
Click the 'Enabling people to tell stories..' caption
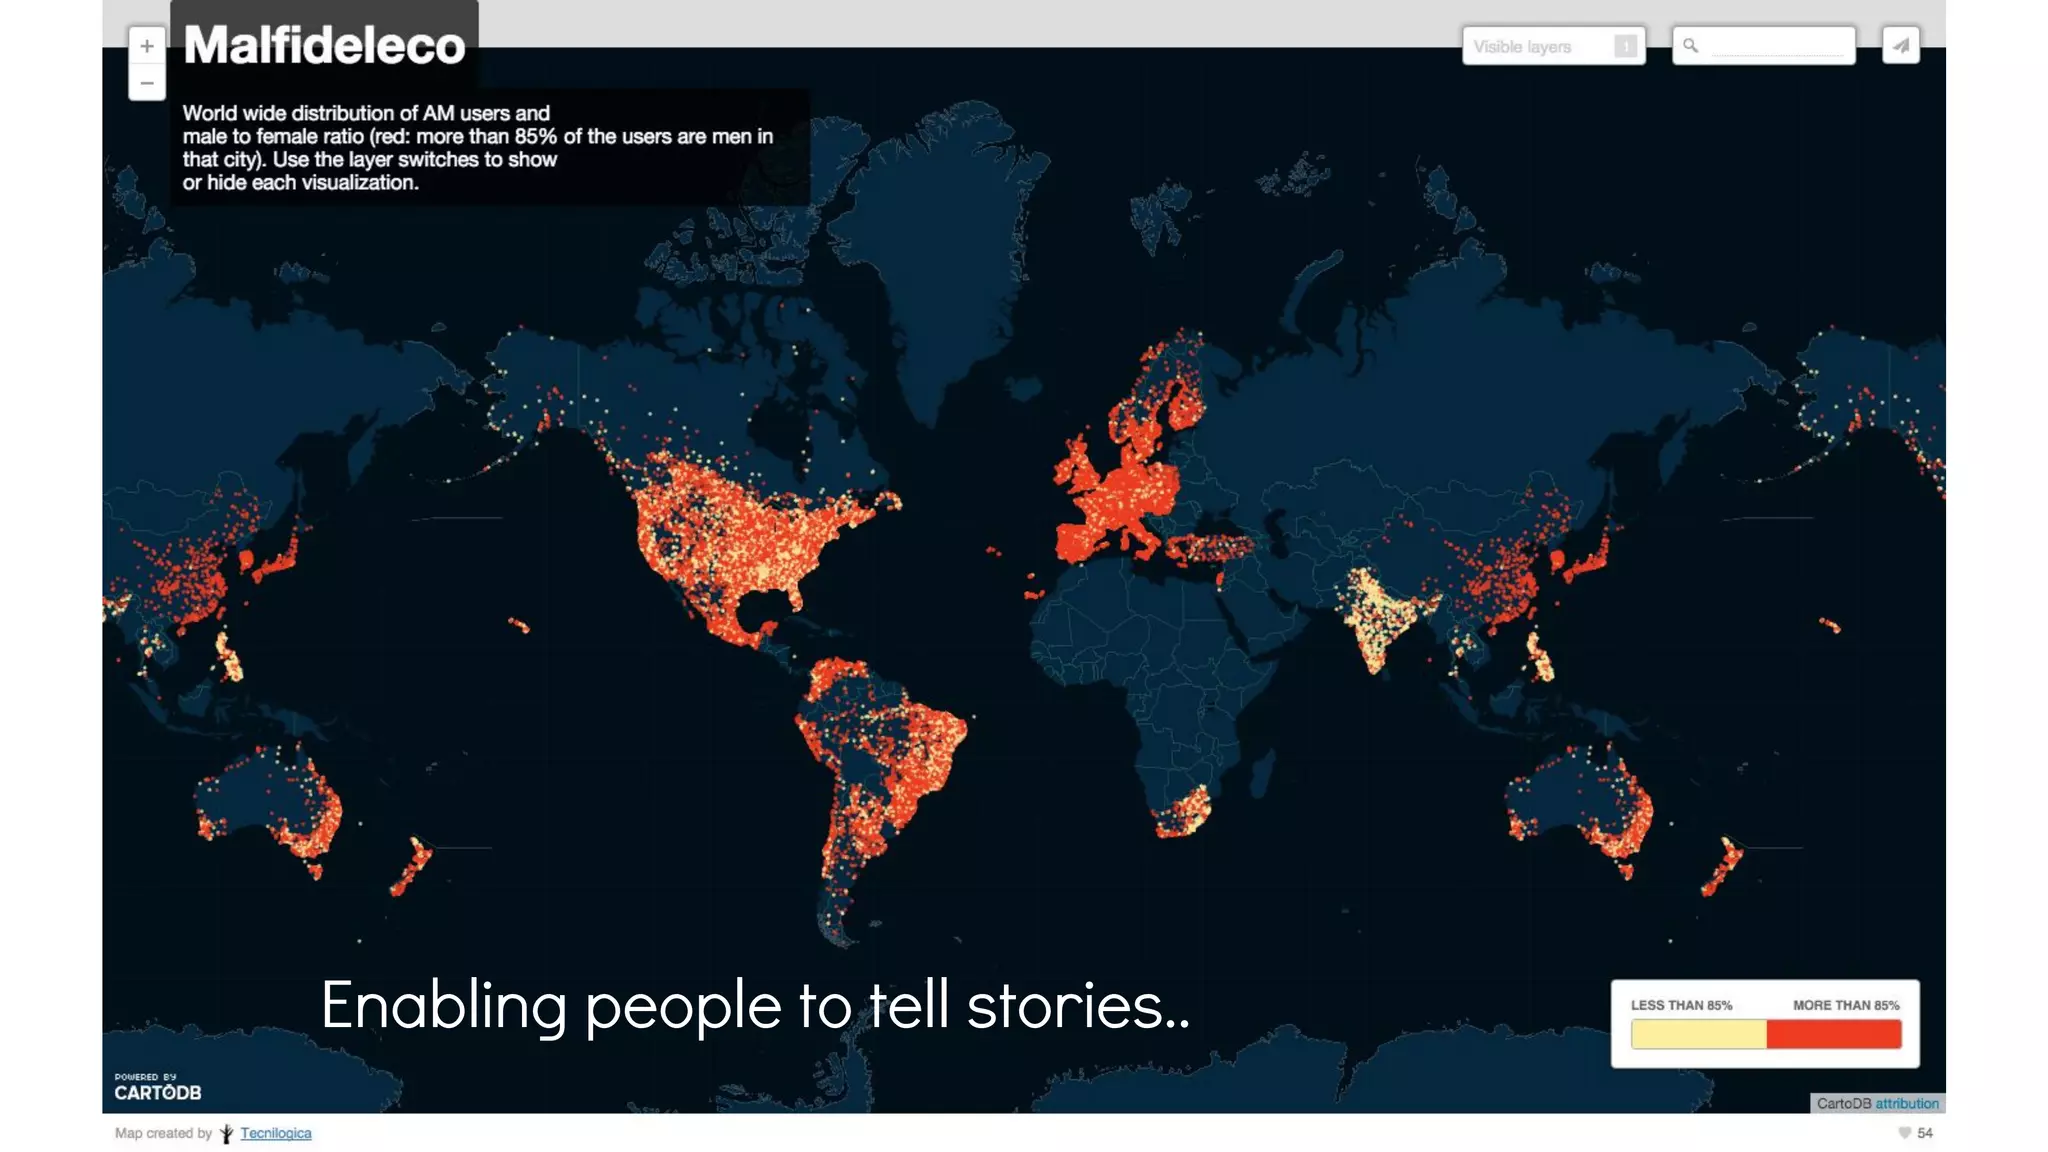[756, 1005]
